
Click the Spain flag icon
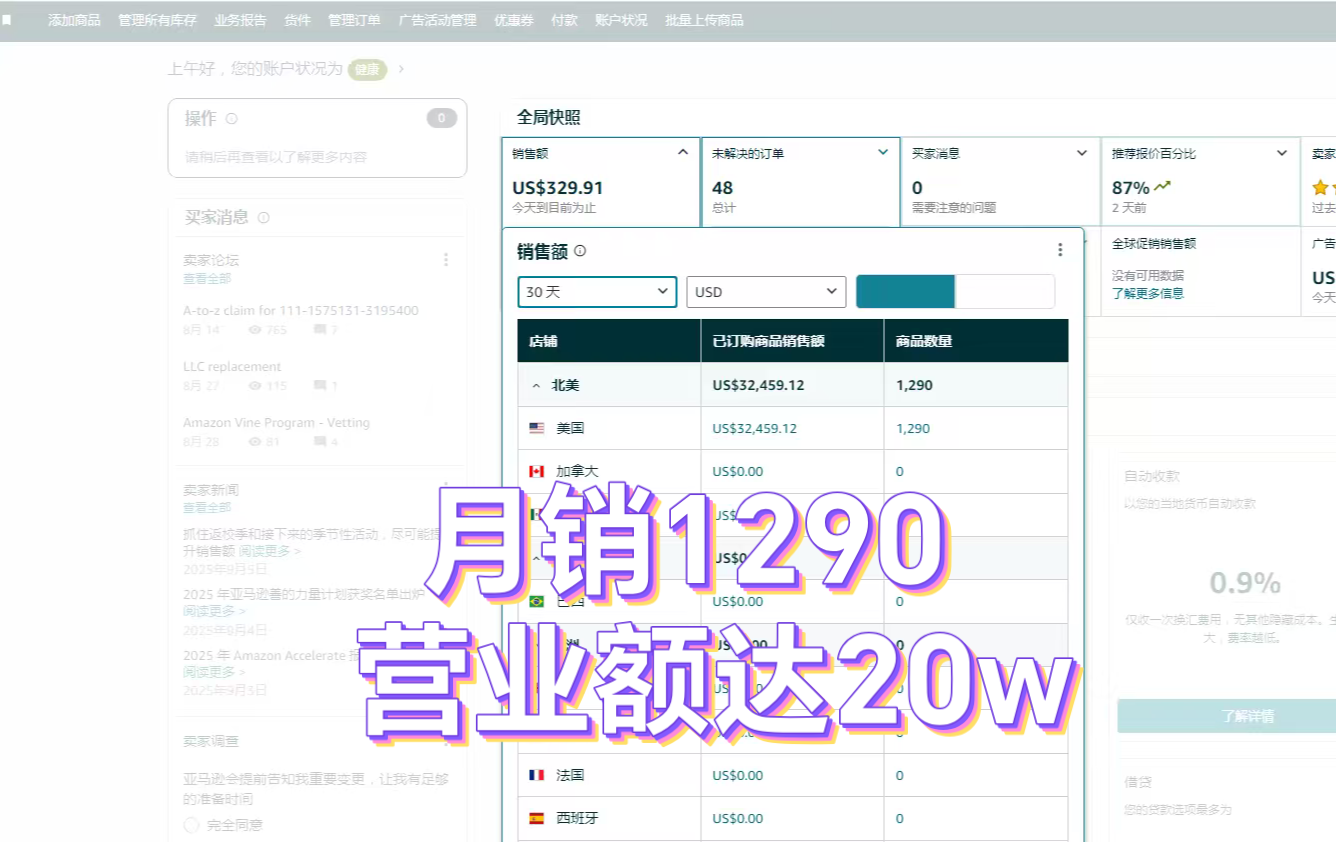(x=537, y=818)
